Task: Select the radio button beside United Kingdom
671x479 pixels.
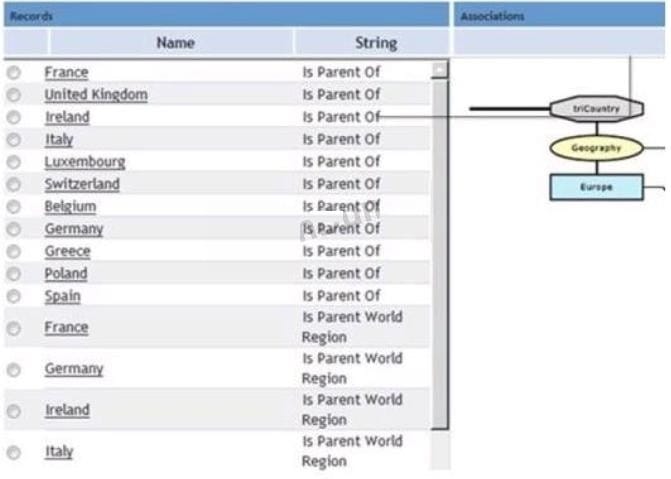Action: [x=14, y=95]
